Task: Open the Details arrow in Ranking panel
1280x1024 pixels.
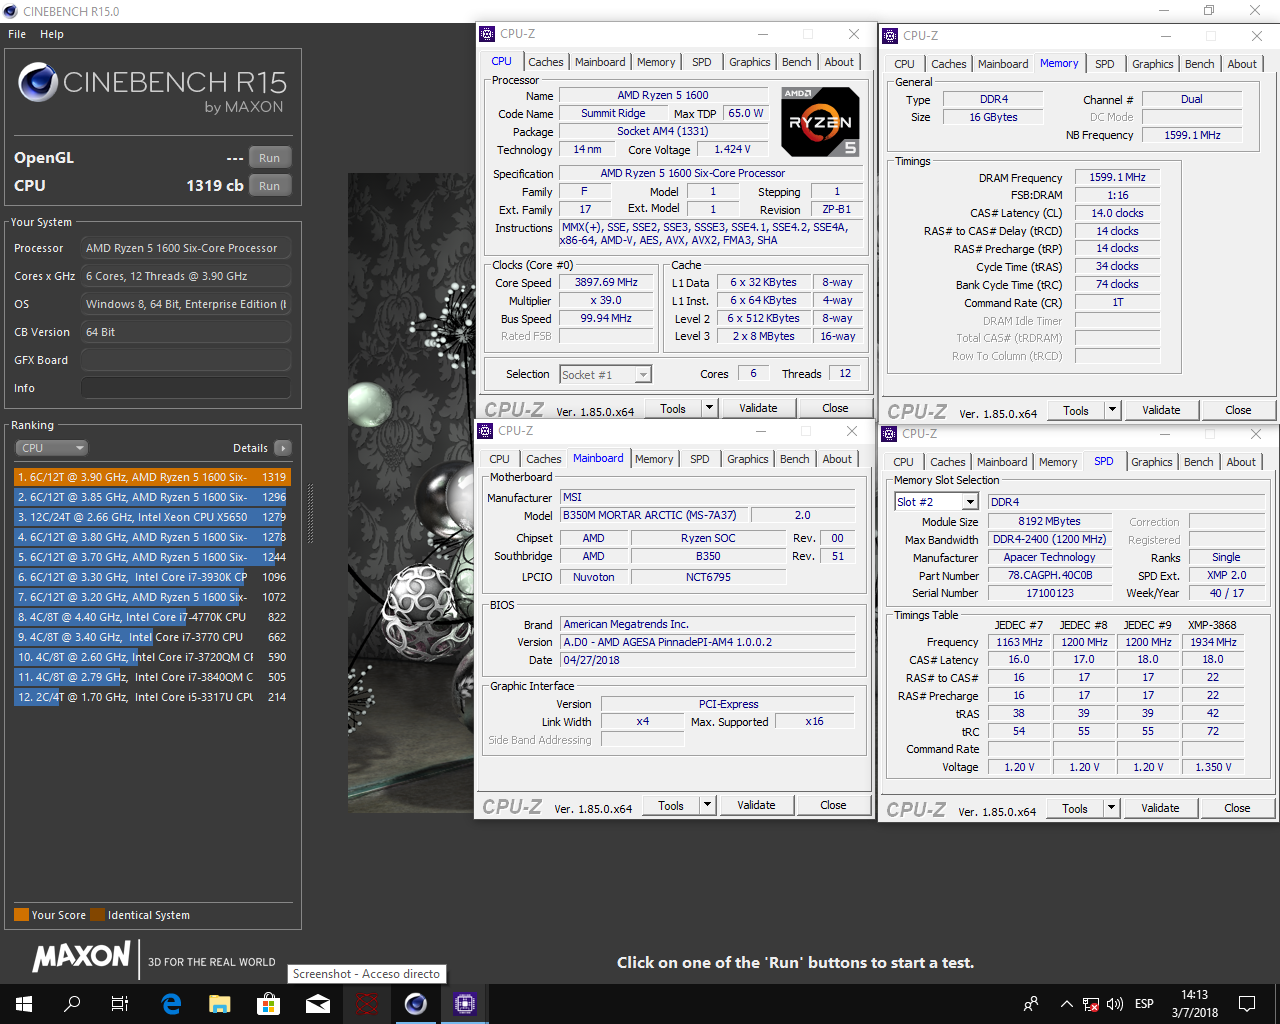Action: [283, 448]
